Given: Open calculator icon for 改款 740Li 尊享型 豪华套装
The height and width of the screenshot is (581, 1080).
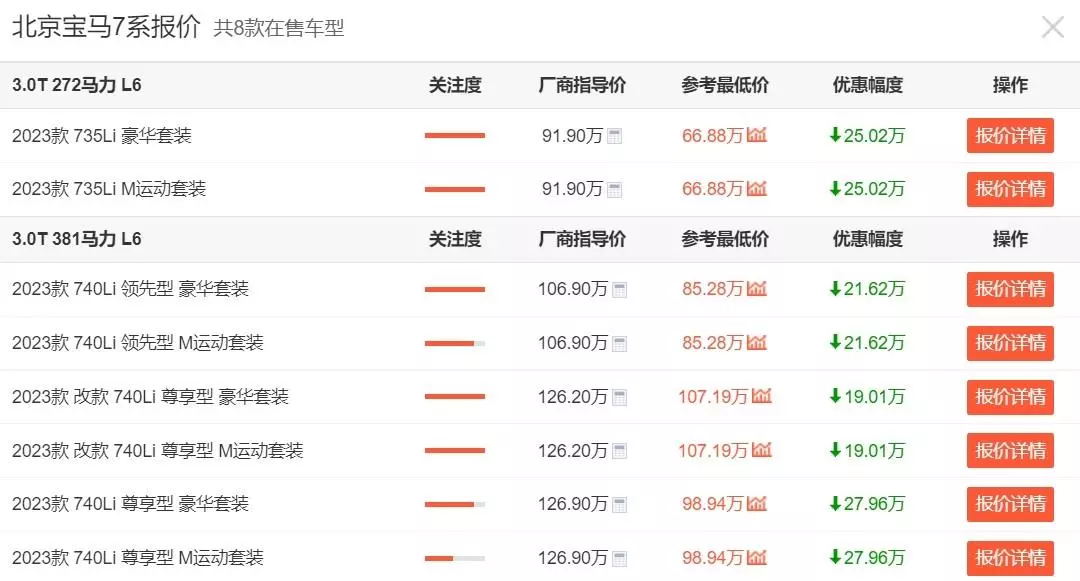Looking at the screenshot, I should [619, 398].
